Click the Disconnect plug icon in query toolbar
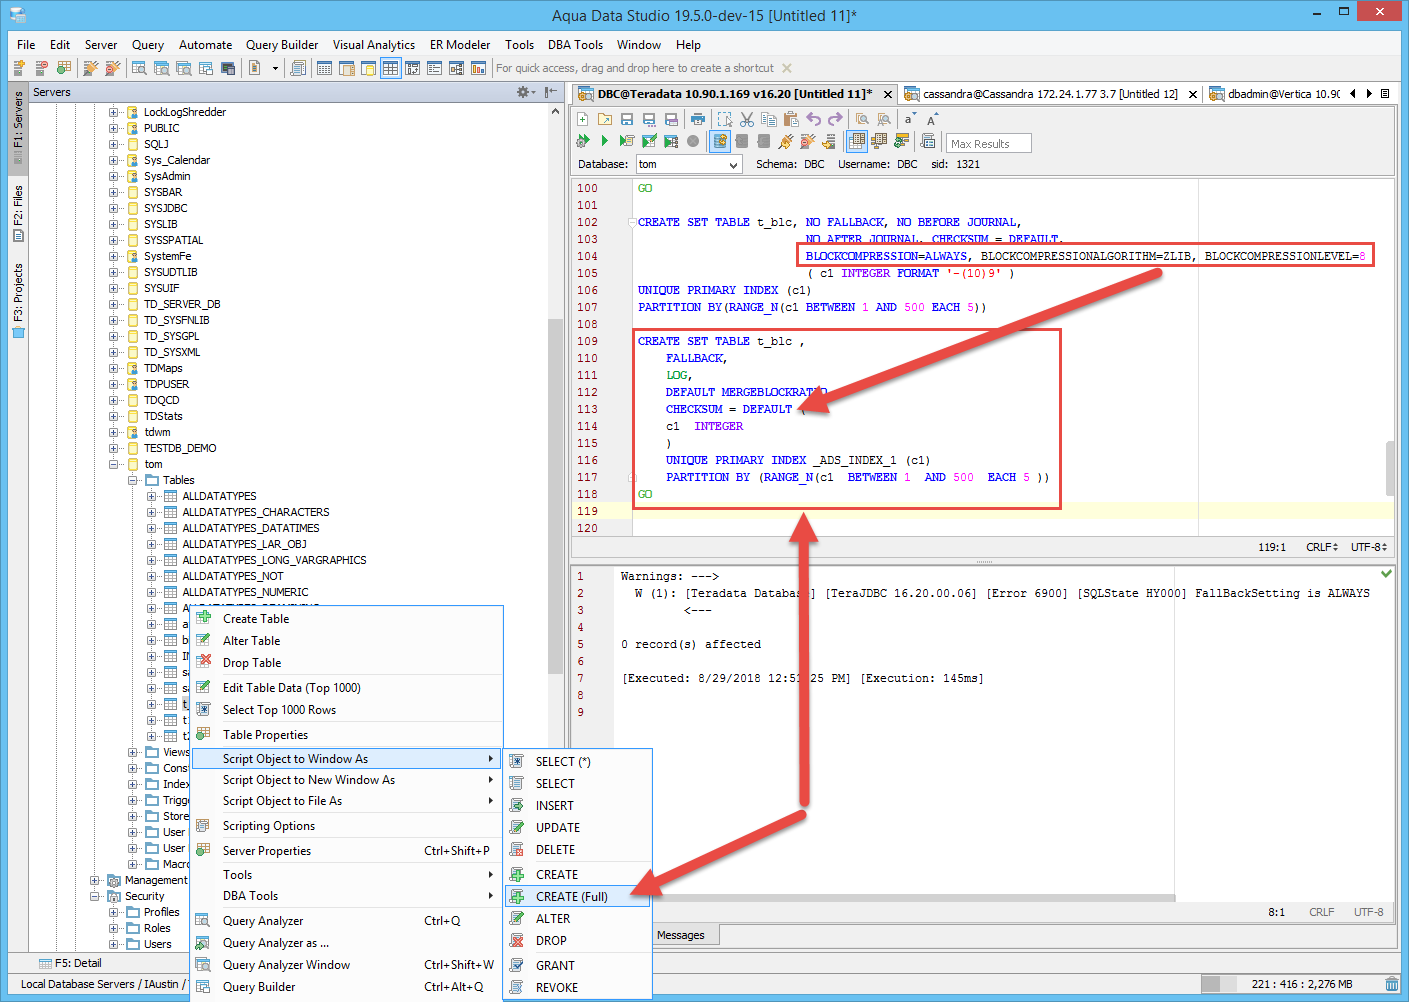Image resolution: width=1409 pixels, height=1002 pixels. [x=808, y=141]
